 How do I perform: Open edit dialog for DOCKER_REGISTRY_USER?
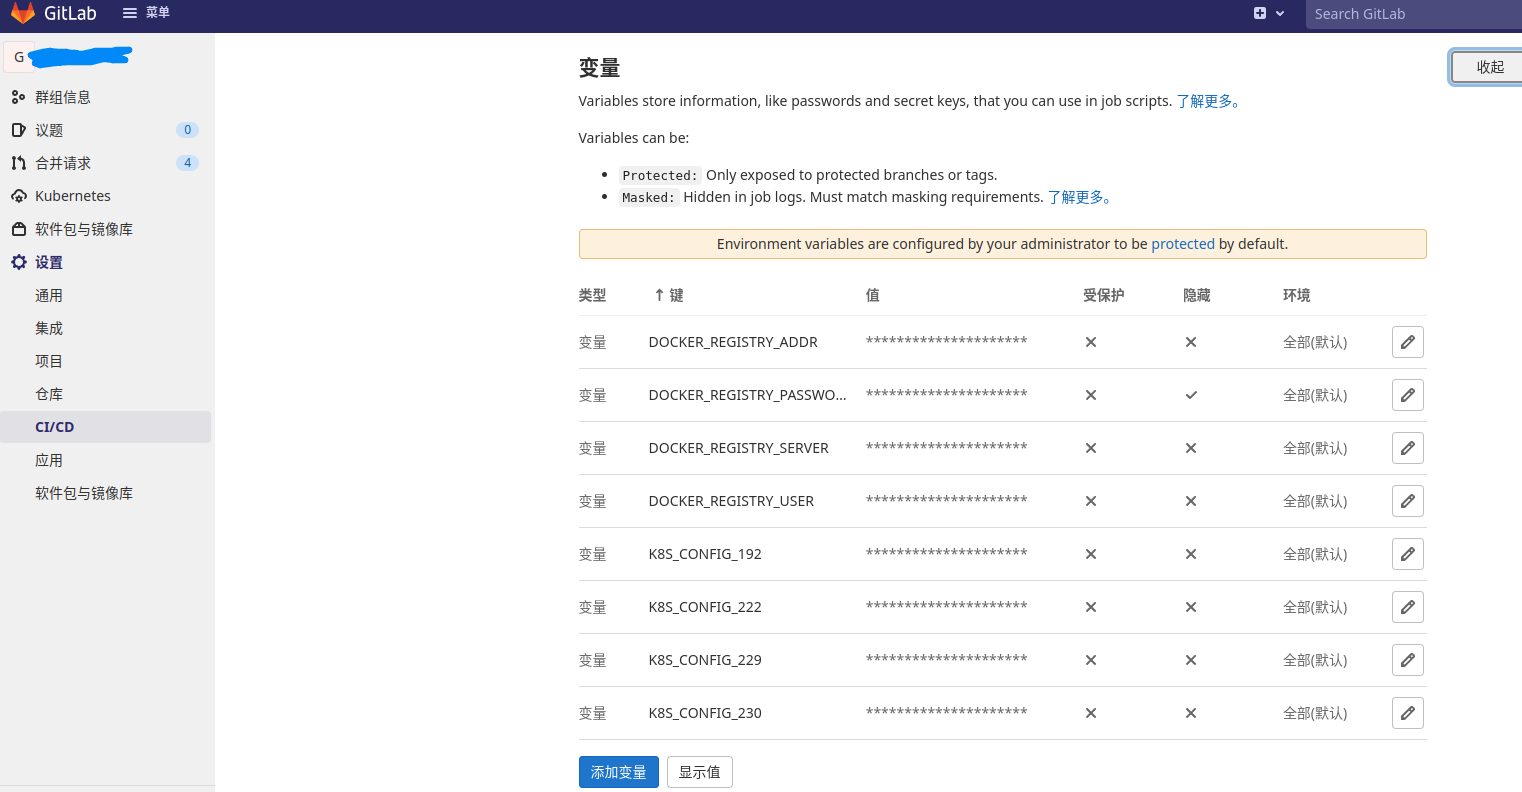tap(1407, 501)
